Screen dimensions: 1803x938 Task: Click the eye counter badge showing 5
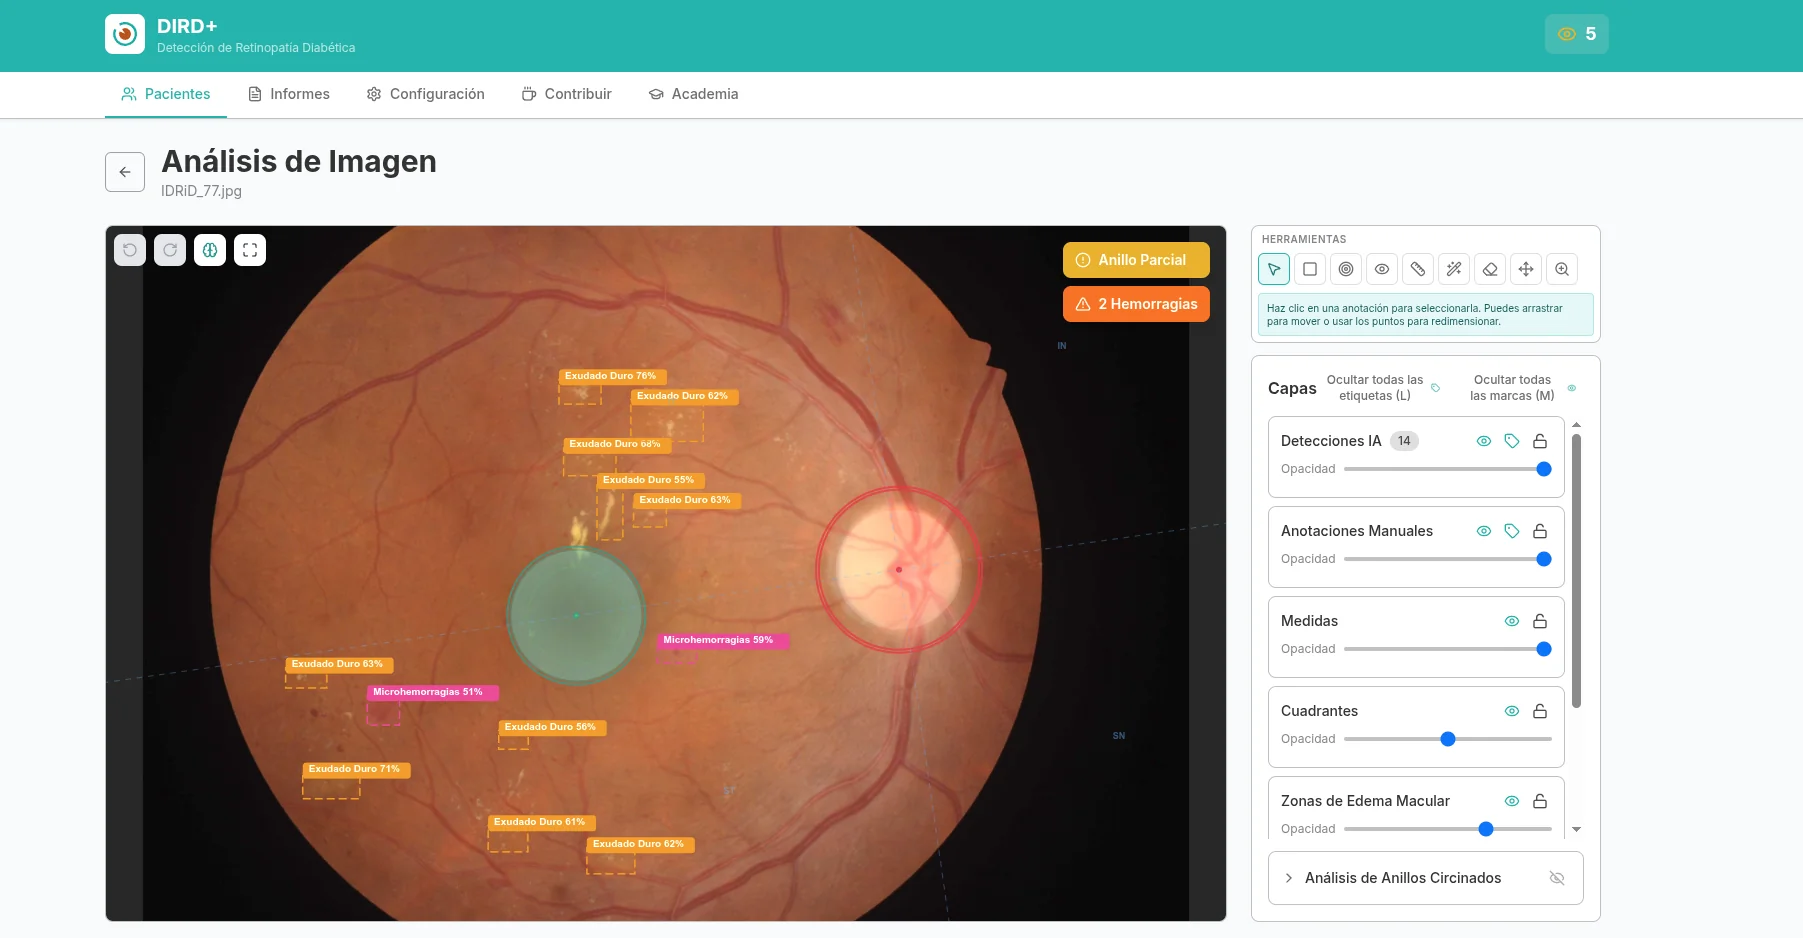coord(1577,34)
